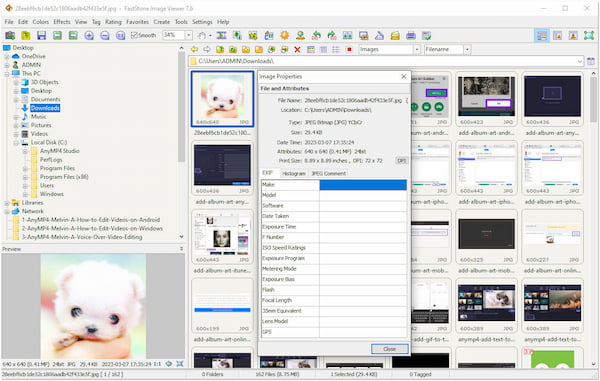This screenshot has width=600, height=381.
Task: Click the scanner acquire camera icon
Action: (10, 36)
